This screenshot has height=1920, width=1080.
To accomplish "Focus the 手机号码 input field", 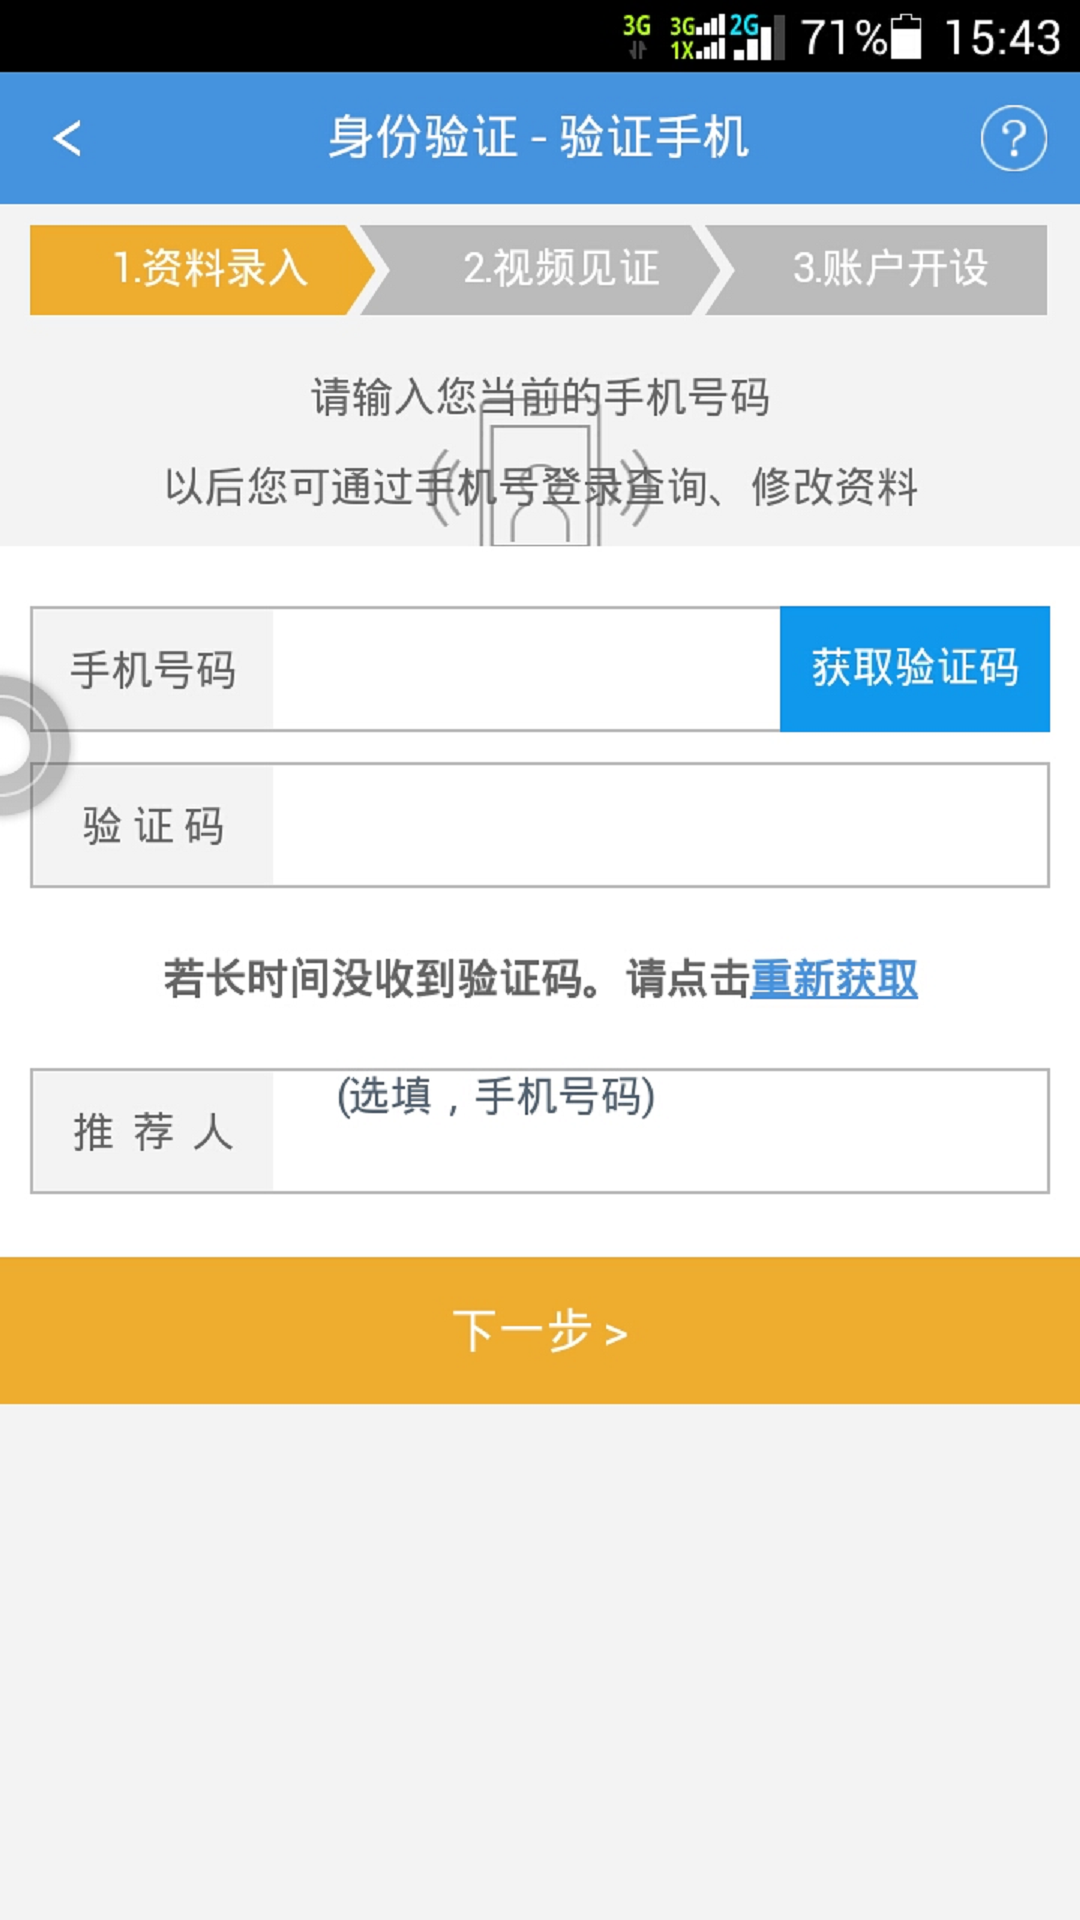I will pyautogui.click(x=525, y=669).
